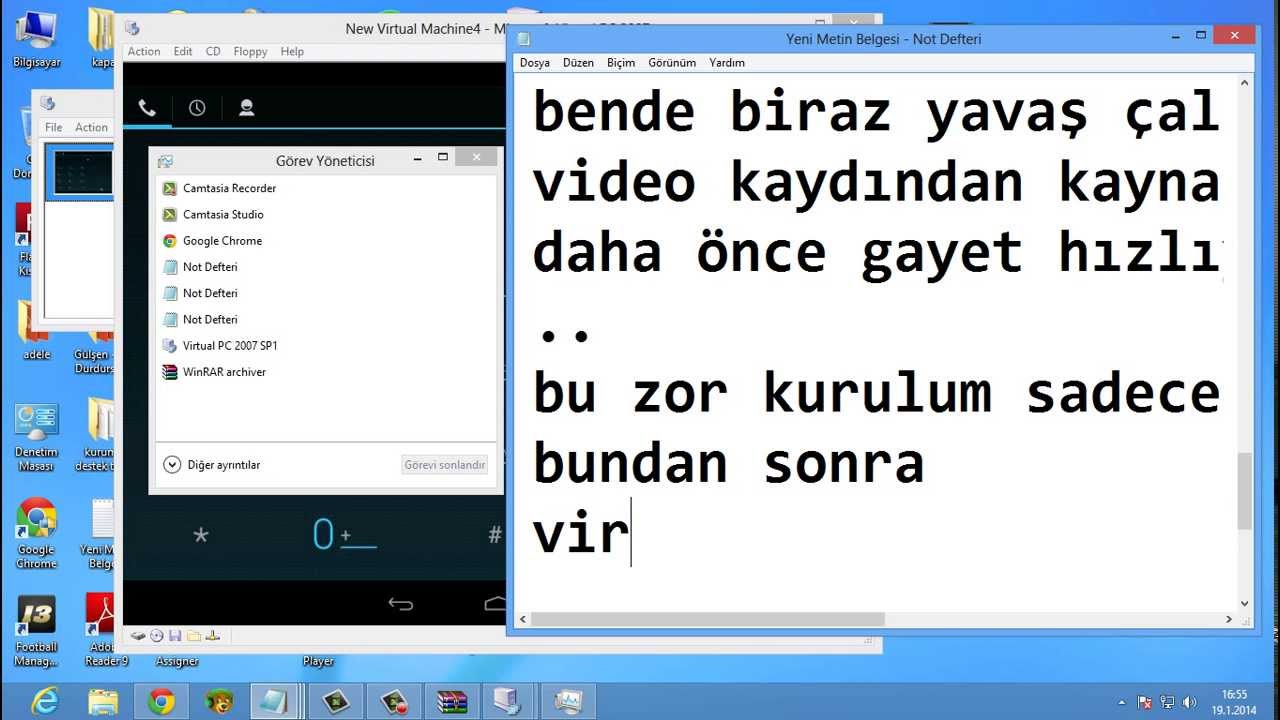Select Camtasia Studio in Task Manager list
Screen dimensions: 1280x720
point(326,214)
